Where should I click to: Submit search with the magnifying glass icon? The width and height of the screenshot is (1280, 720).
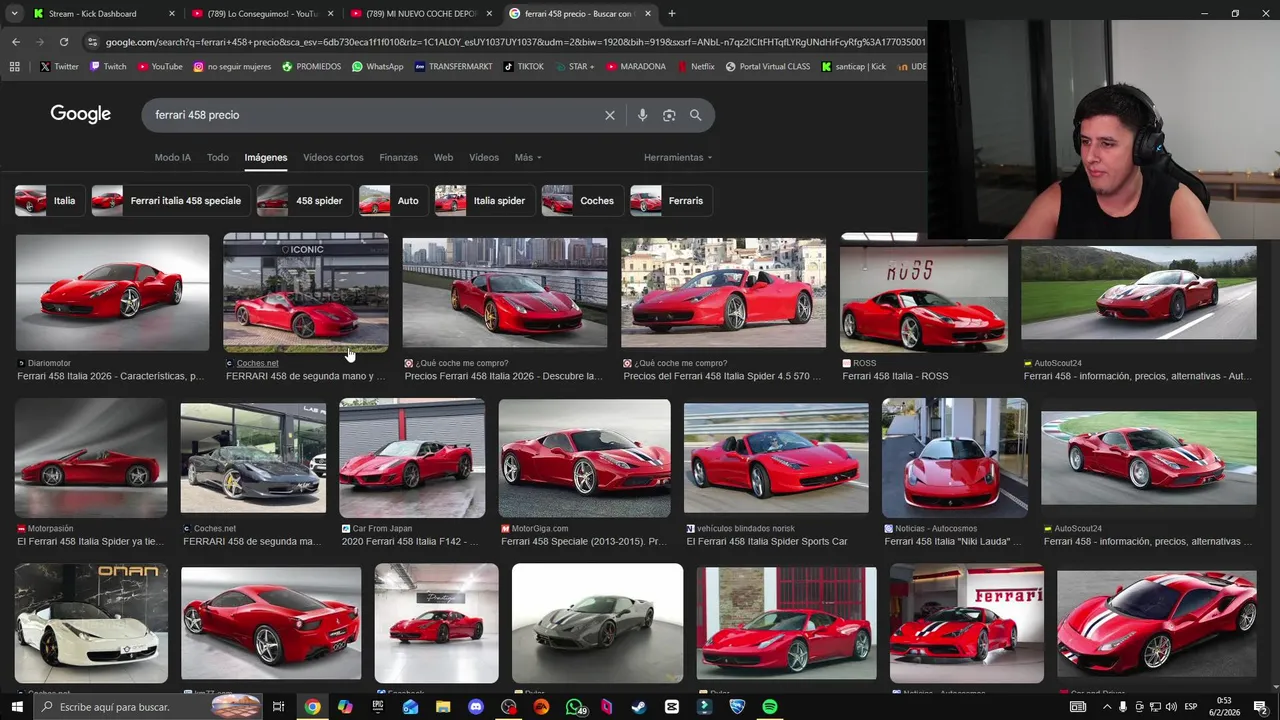pyautogui.click(x=695, y=115)
